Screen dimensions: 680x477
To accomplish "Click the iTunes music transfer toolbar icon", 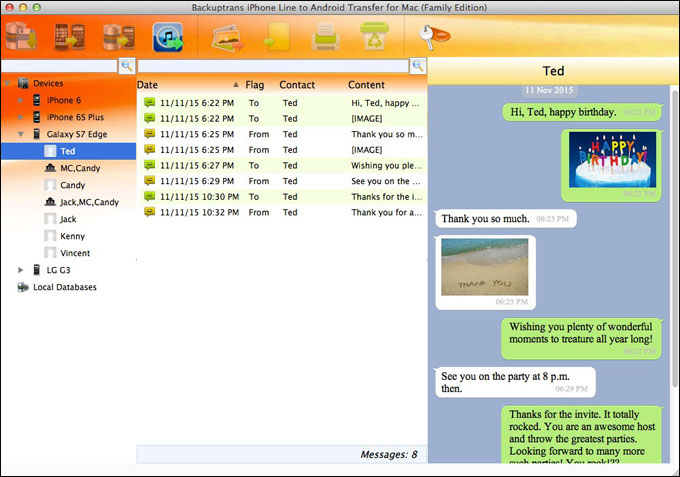I will click(168, 37).
